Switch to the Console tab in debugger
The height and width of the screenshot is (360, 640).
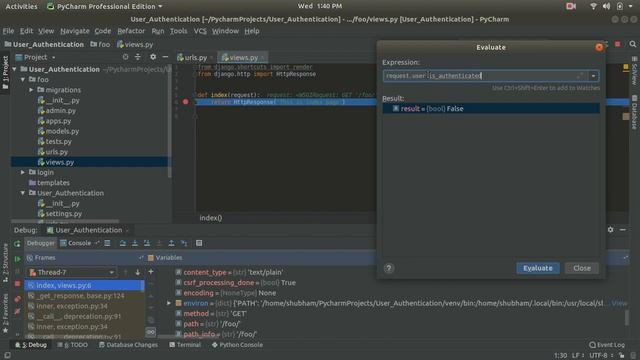[x=80, y=243]
